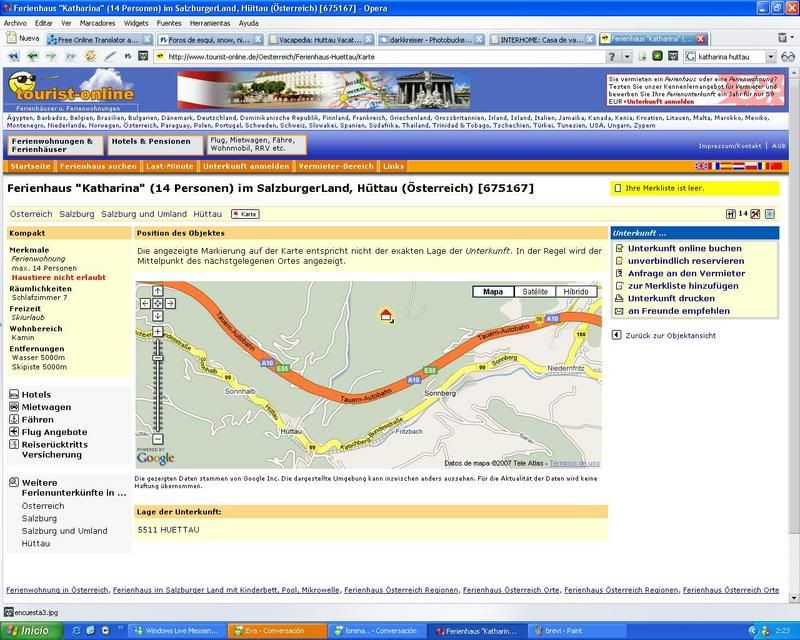
Task: Click the map zoom slider handle
Action: (158, 358)
